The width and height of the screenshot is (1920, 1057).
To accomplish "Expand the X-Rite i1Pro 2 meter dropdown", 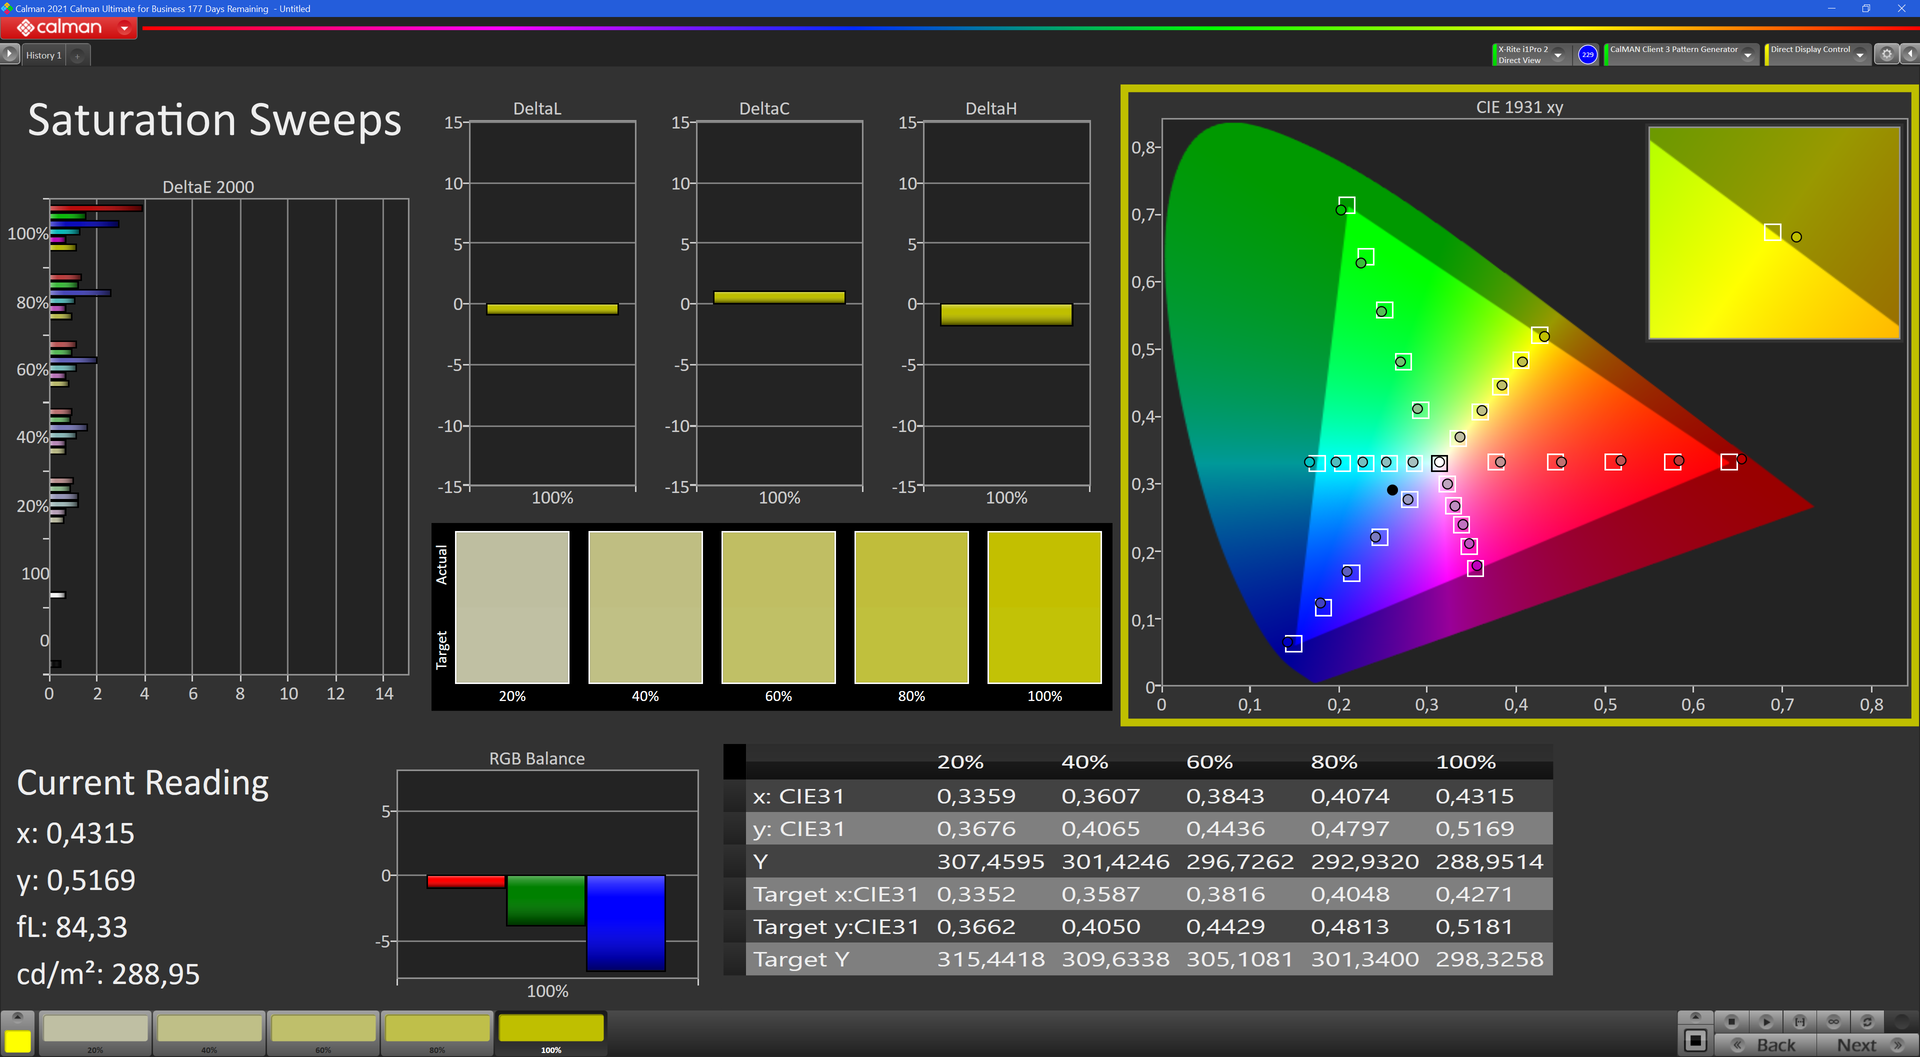I will coord(1558,56).
